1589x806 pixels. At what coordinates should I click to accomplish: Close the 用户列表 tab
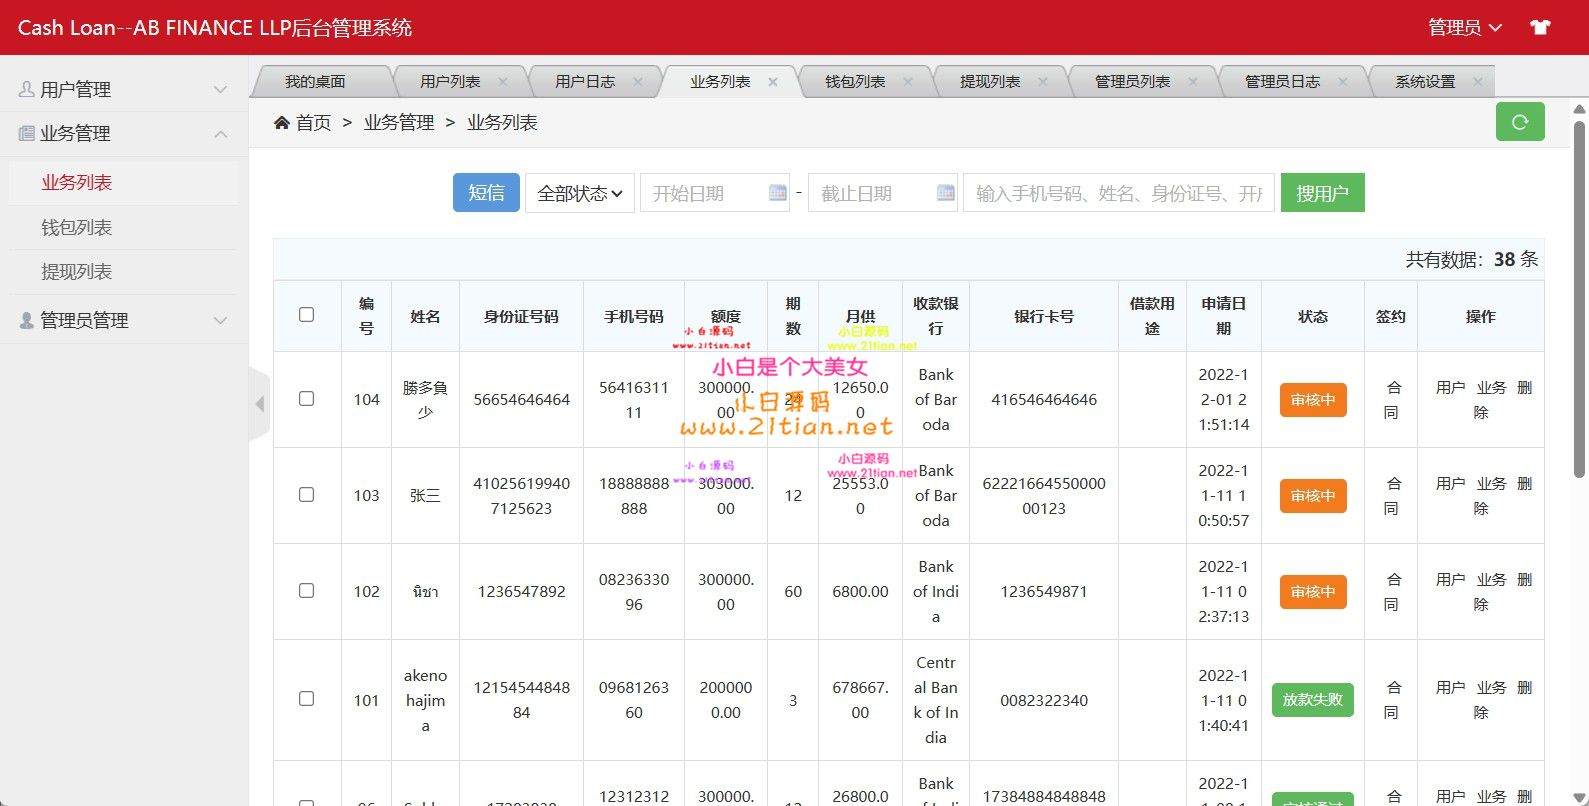tap(502, 82)
